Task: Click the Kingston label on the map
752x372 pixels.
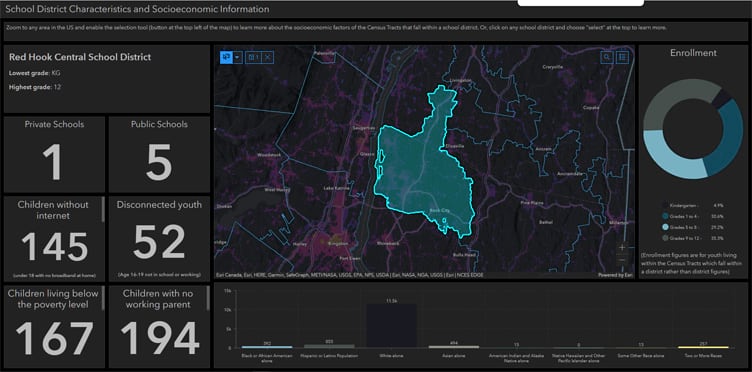Action: coord(338,244)
